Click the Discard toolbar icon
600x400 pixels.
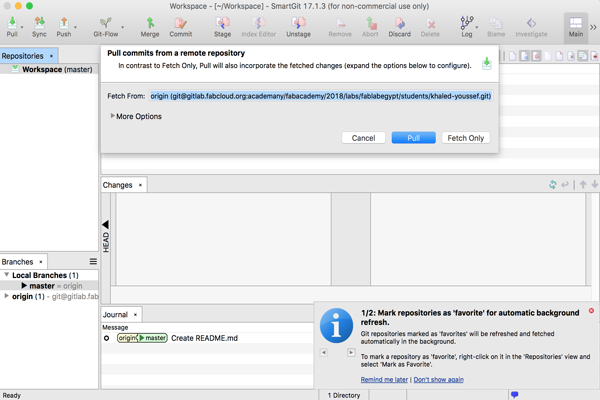(x=399, y=27)
